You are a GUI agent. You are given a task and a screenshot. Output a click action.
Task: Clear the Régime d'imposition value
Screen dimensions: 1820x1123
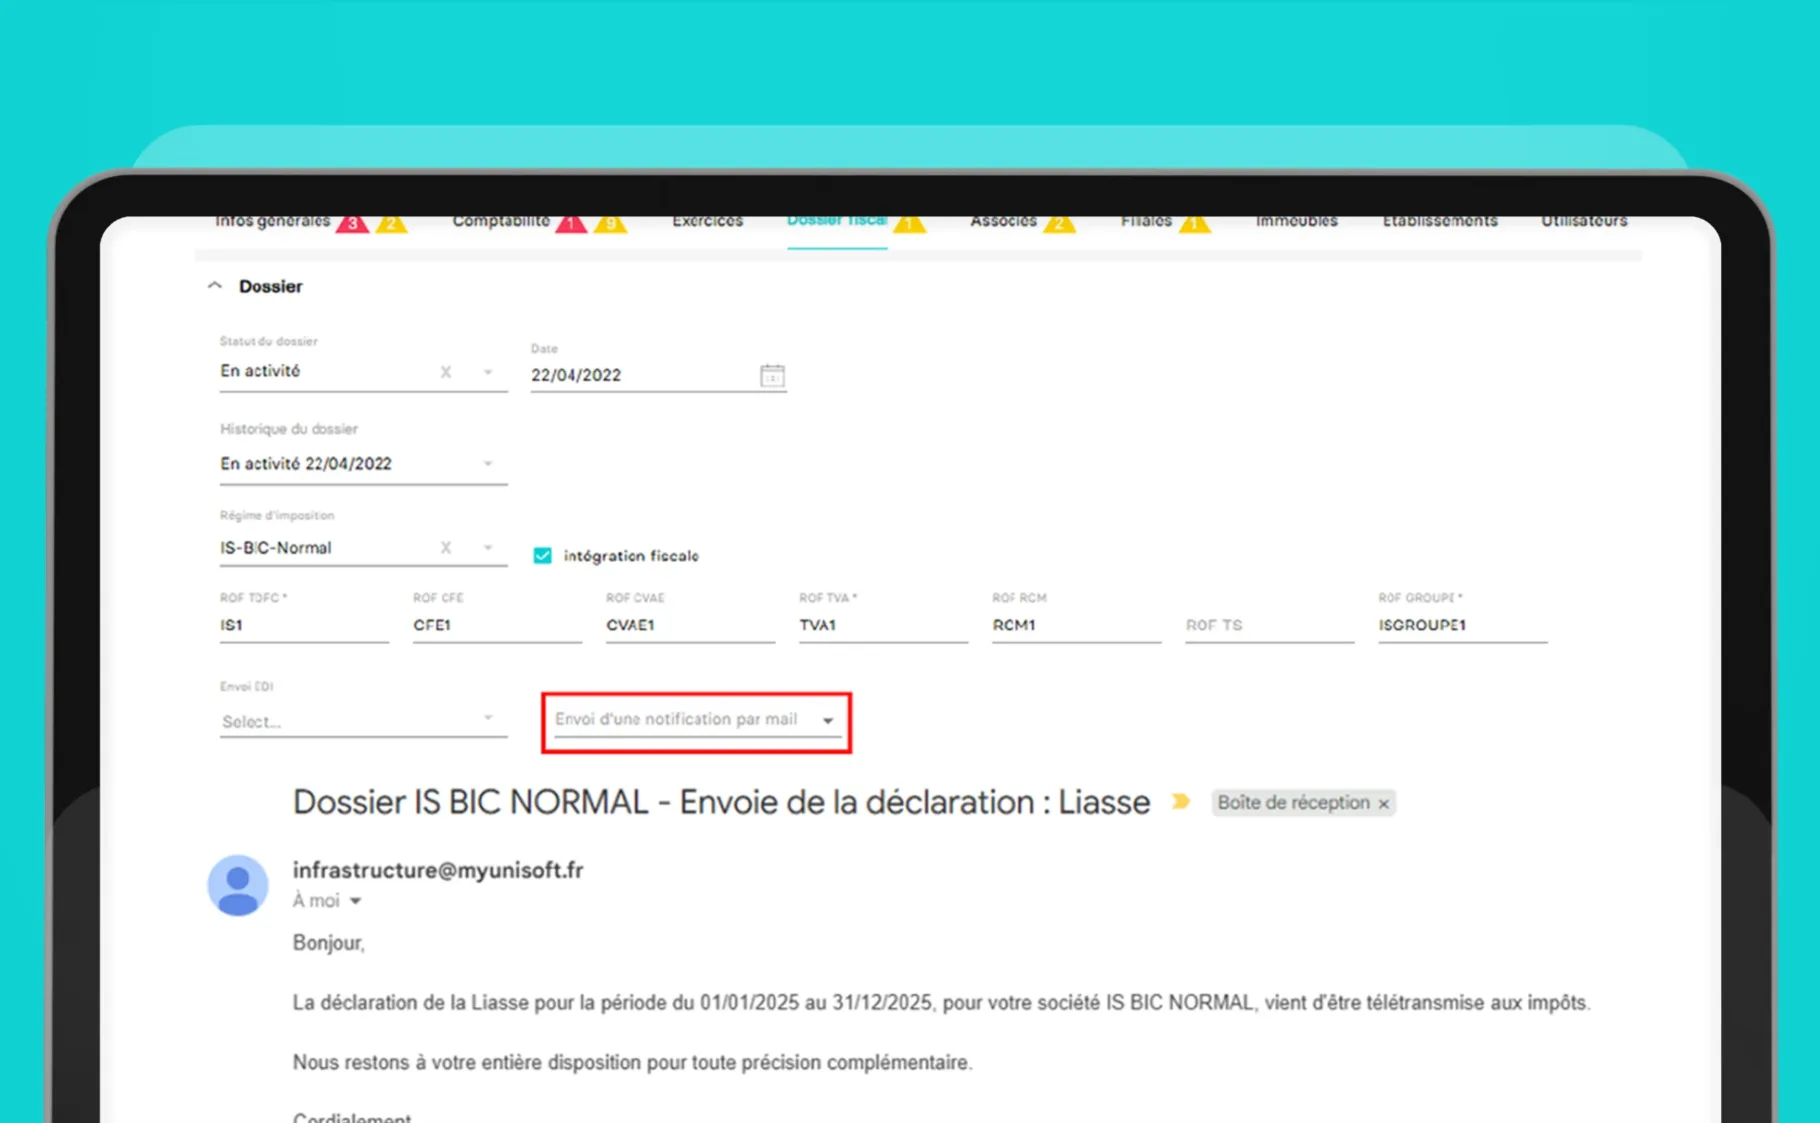coord(446,548)
